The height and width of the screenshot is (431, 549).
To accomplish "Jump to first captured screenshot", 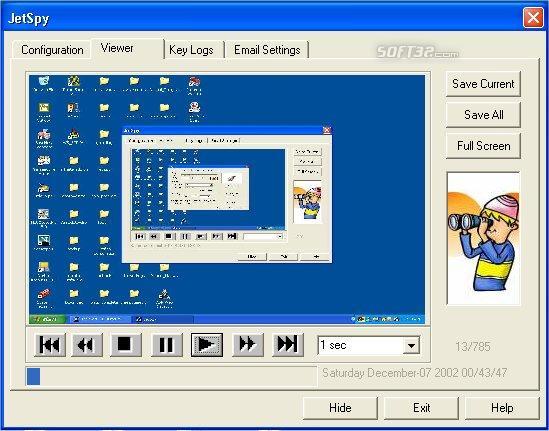I will pyautogui.click(x=50, y=345).
